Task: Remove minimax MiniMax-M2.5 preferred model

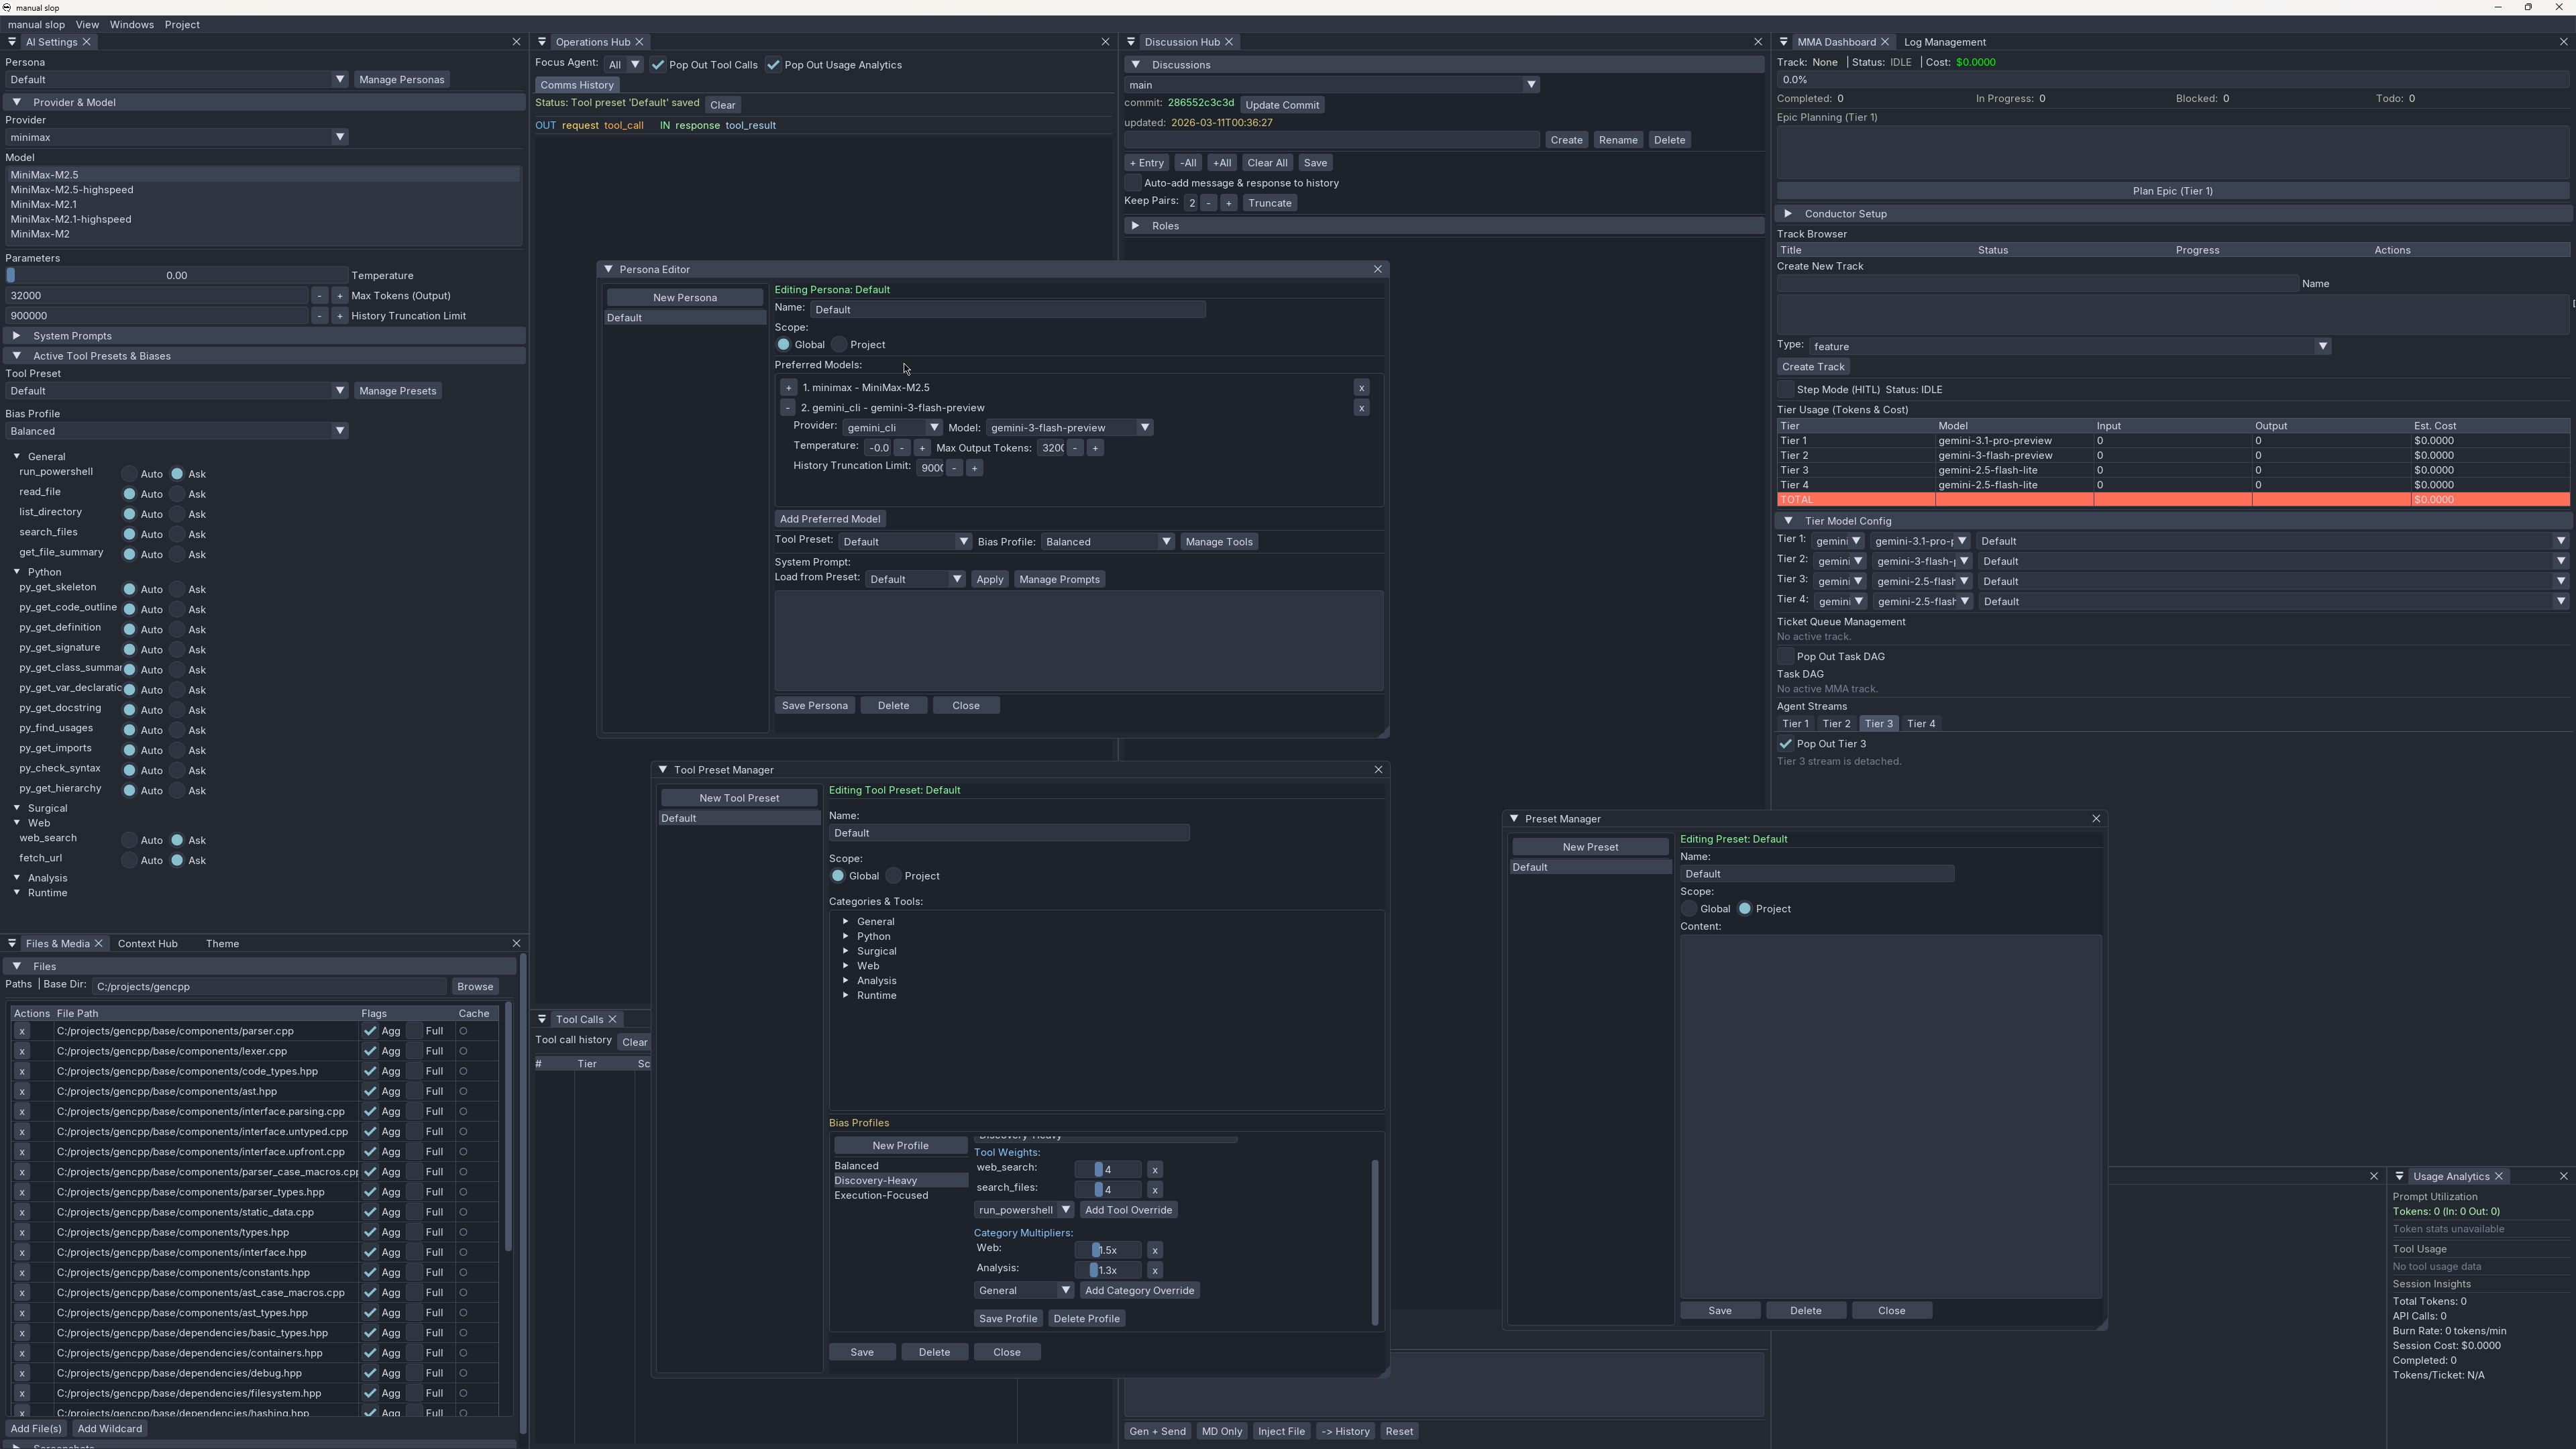Action: pyautogui.click(x=1361, y=387)
